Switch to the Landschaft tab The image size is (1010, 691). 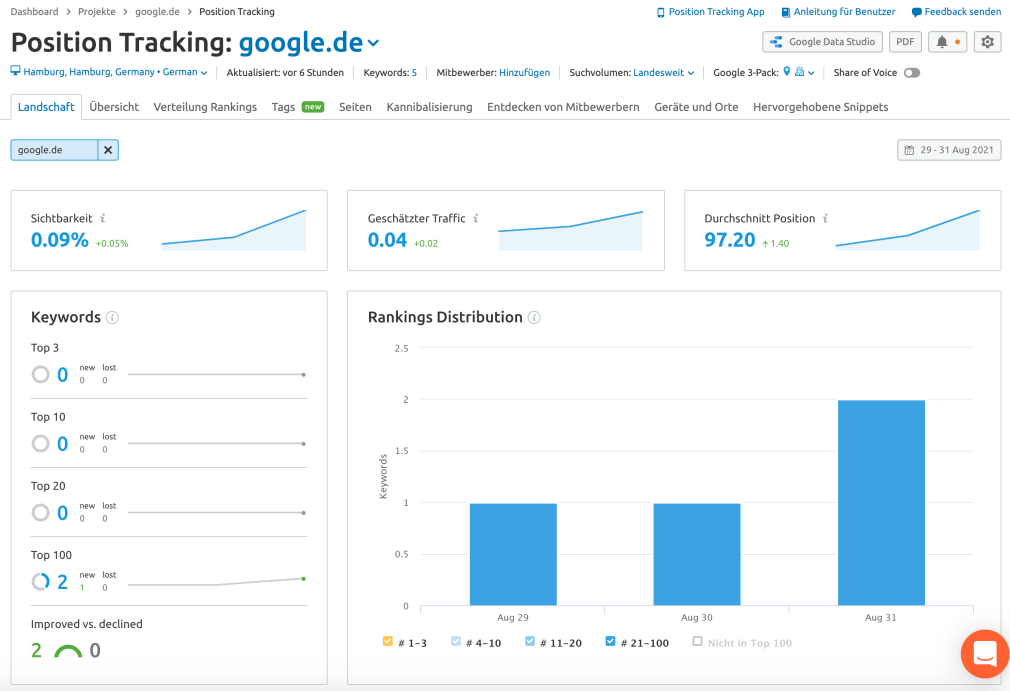(x=46, y=107)
